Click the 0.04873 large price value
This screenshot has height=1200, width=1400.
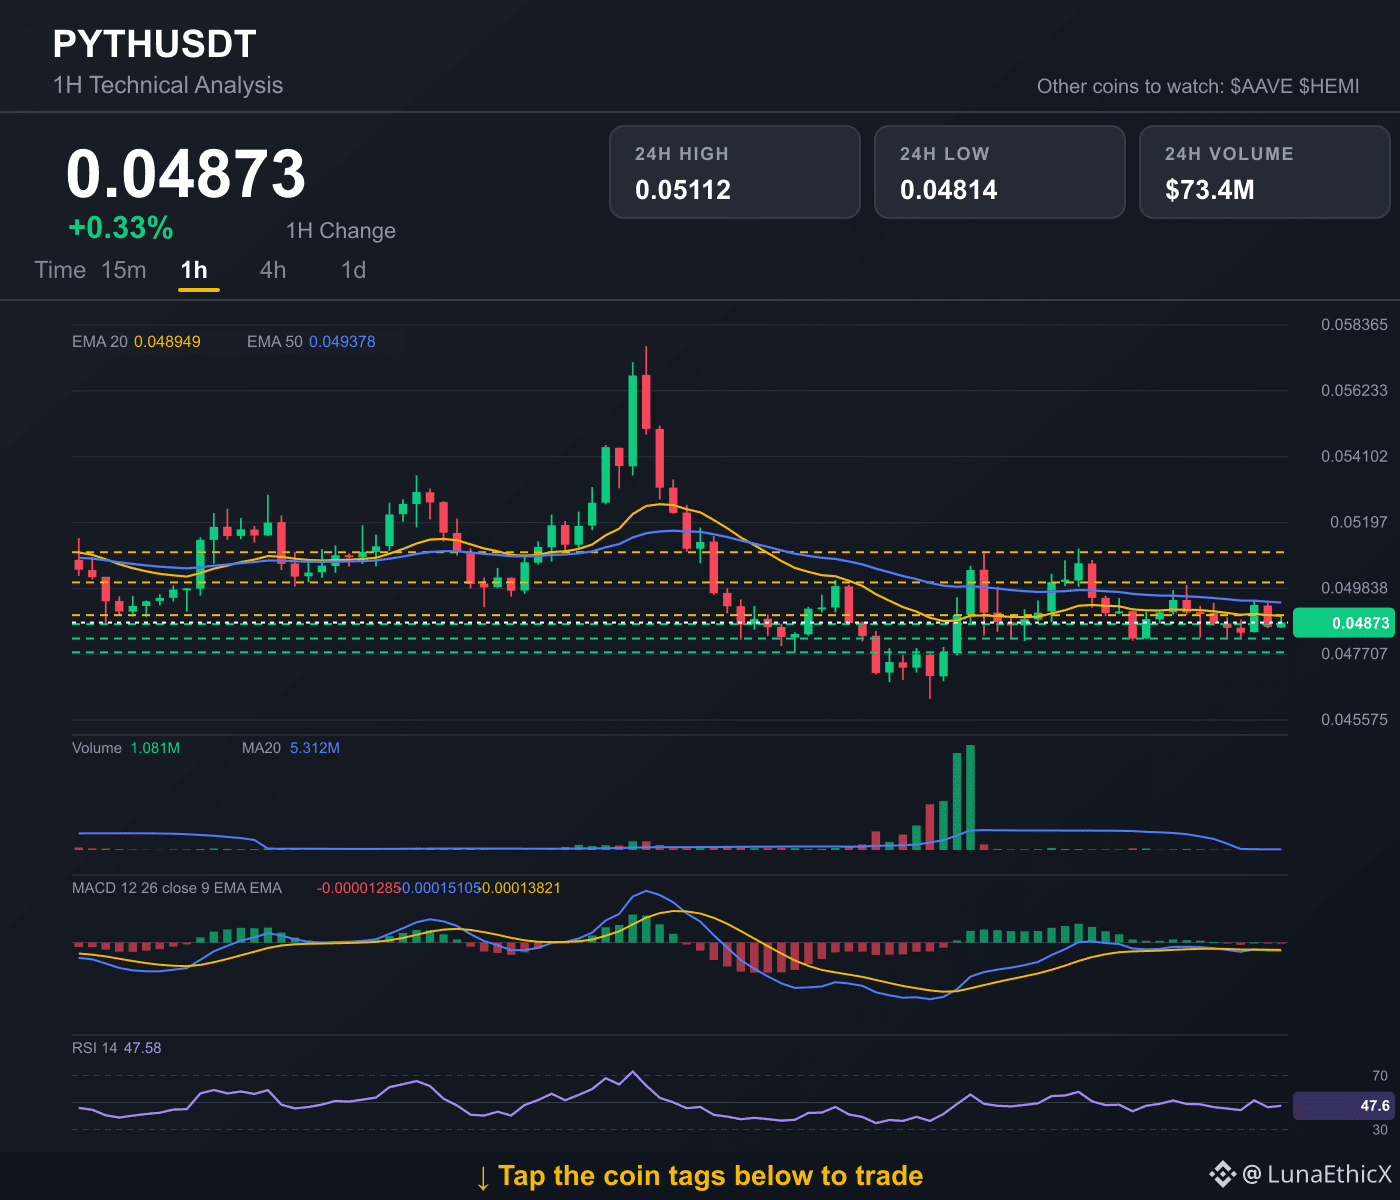click(186, 174)
